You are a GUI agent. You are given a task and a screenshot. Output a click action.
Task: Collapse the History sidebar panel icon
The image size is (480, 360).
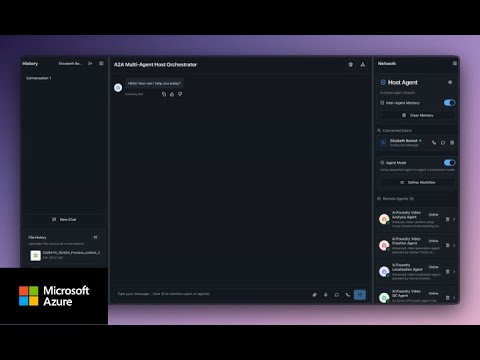[x=101, y=63]
